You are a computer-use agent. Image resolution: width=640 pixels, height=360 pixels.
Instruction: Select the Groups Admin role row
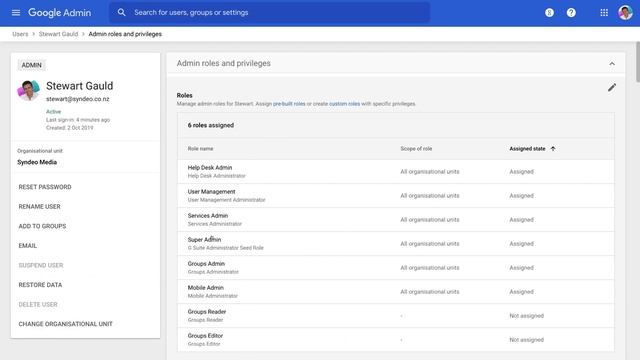coord(396,268)
